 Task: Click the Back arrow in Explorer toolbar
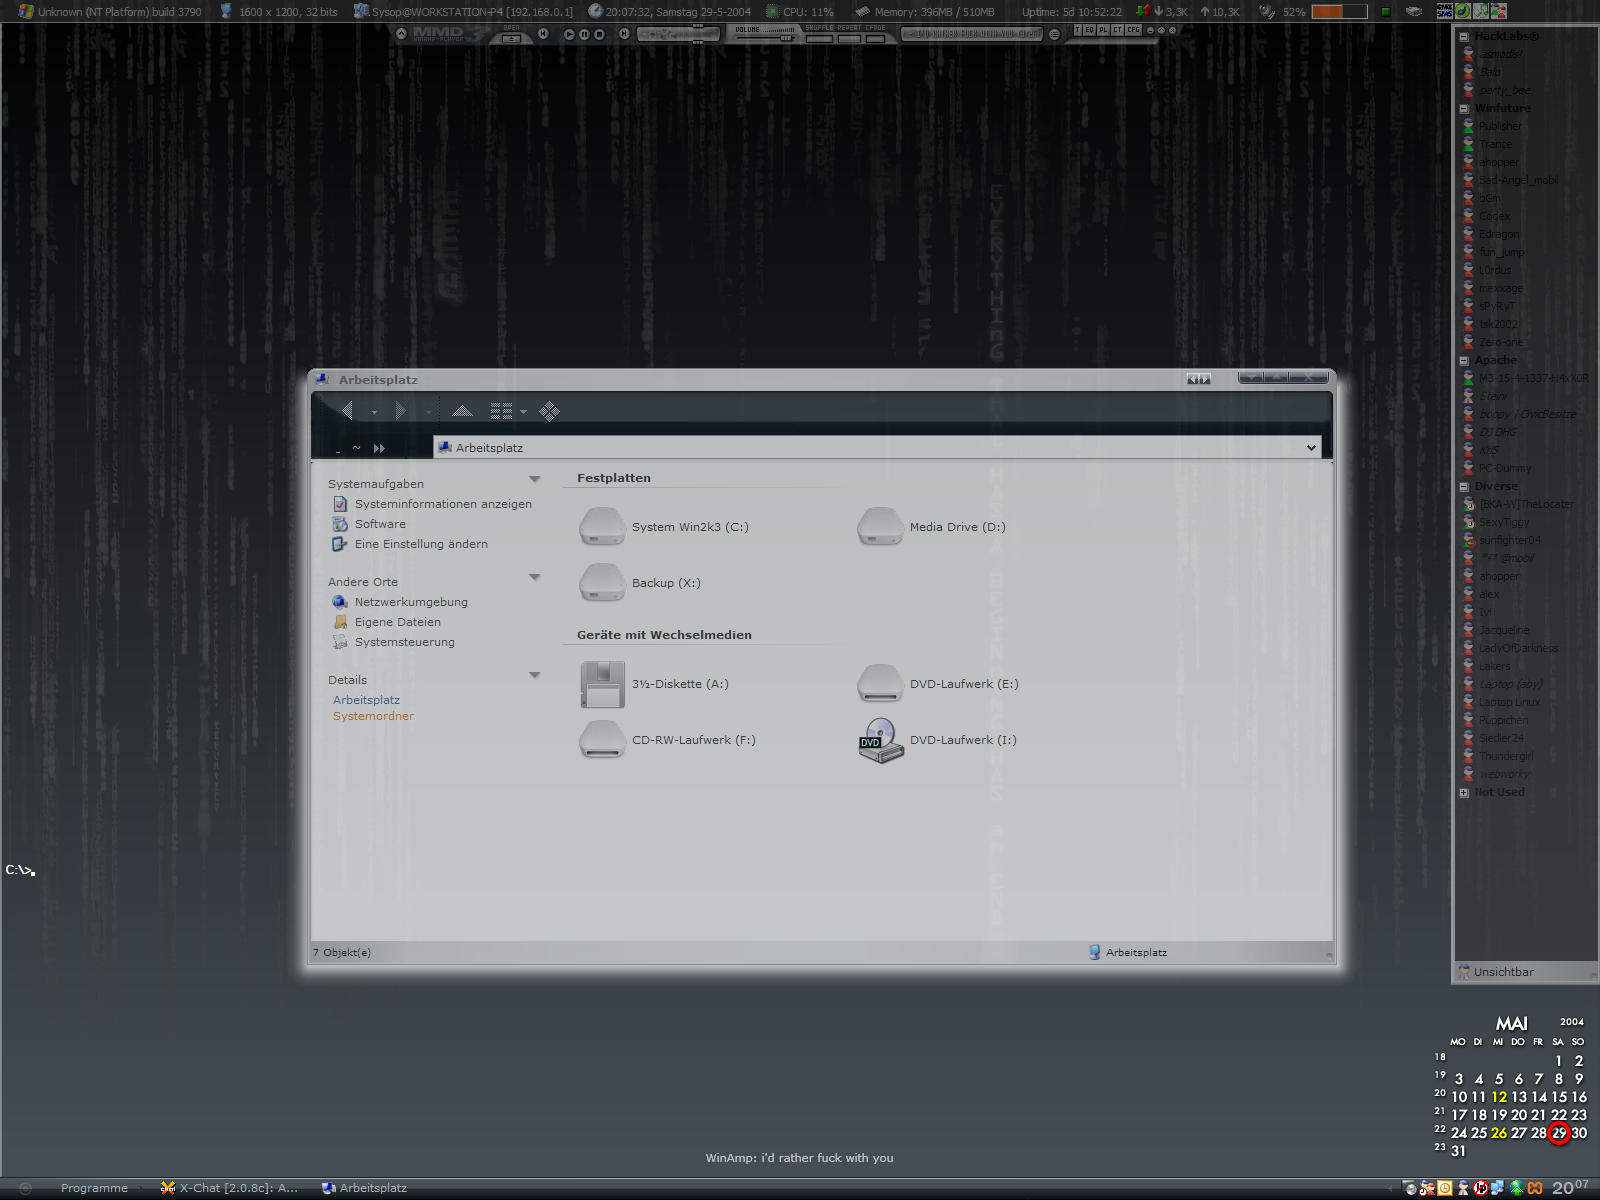tap(347, 411)
